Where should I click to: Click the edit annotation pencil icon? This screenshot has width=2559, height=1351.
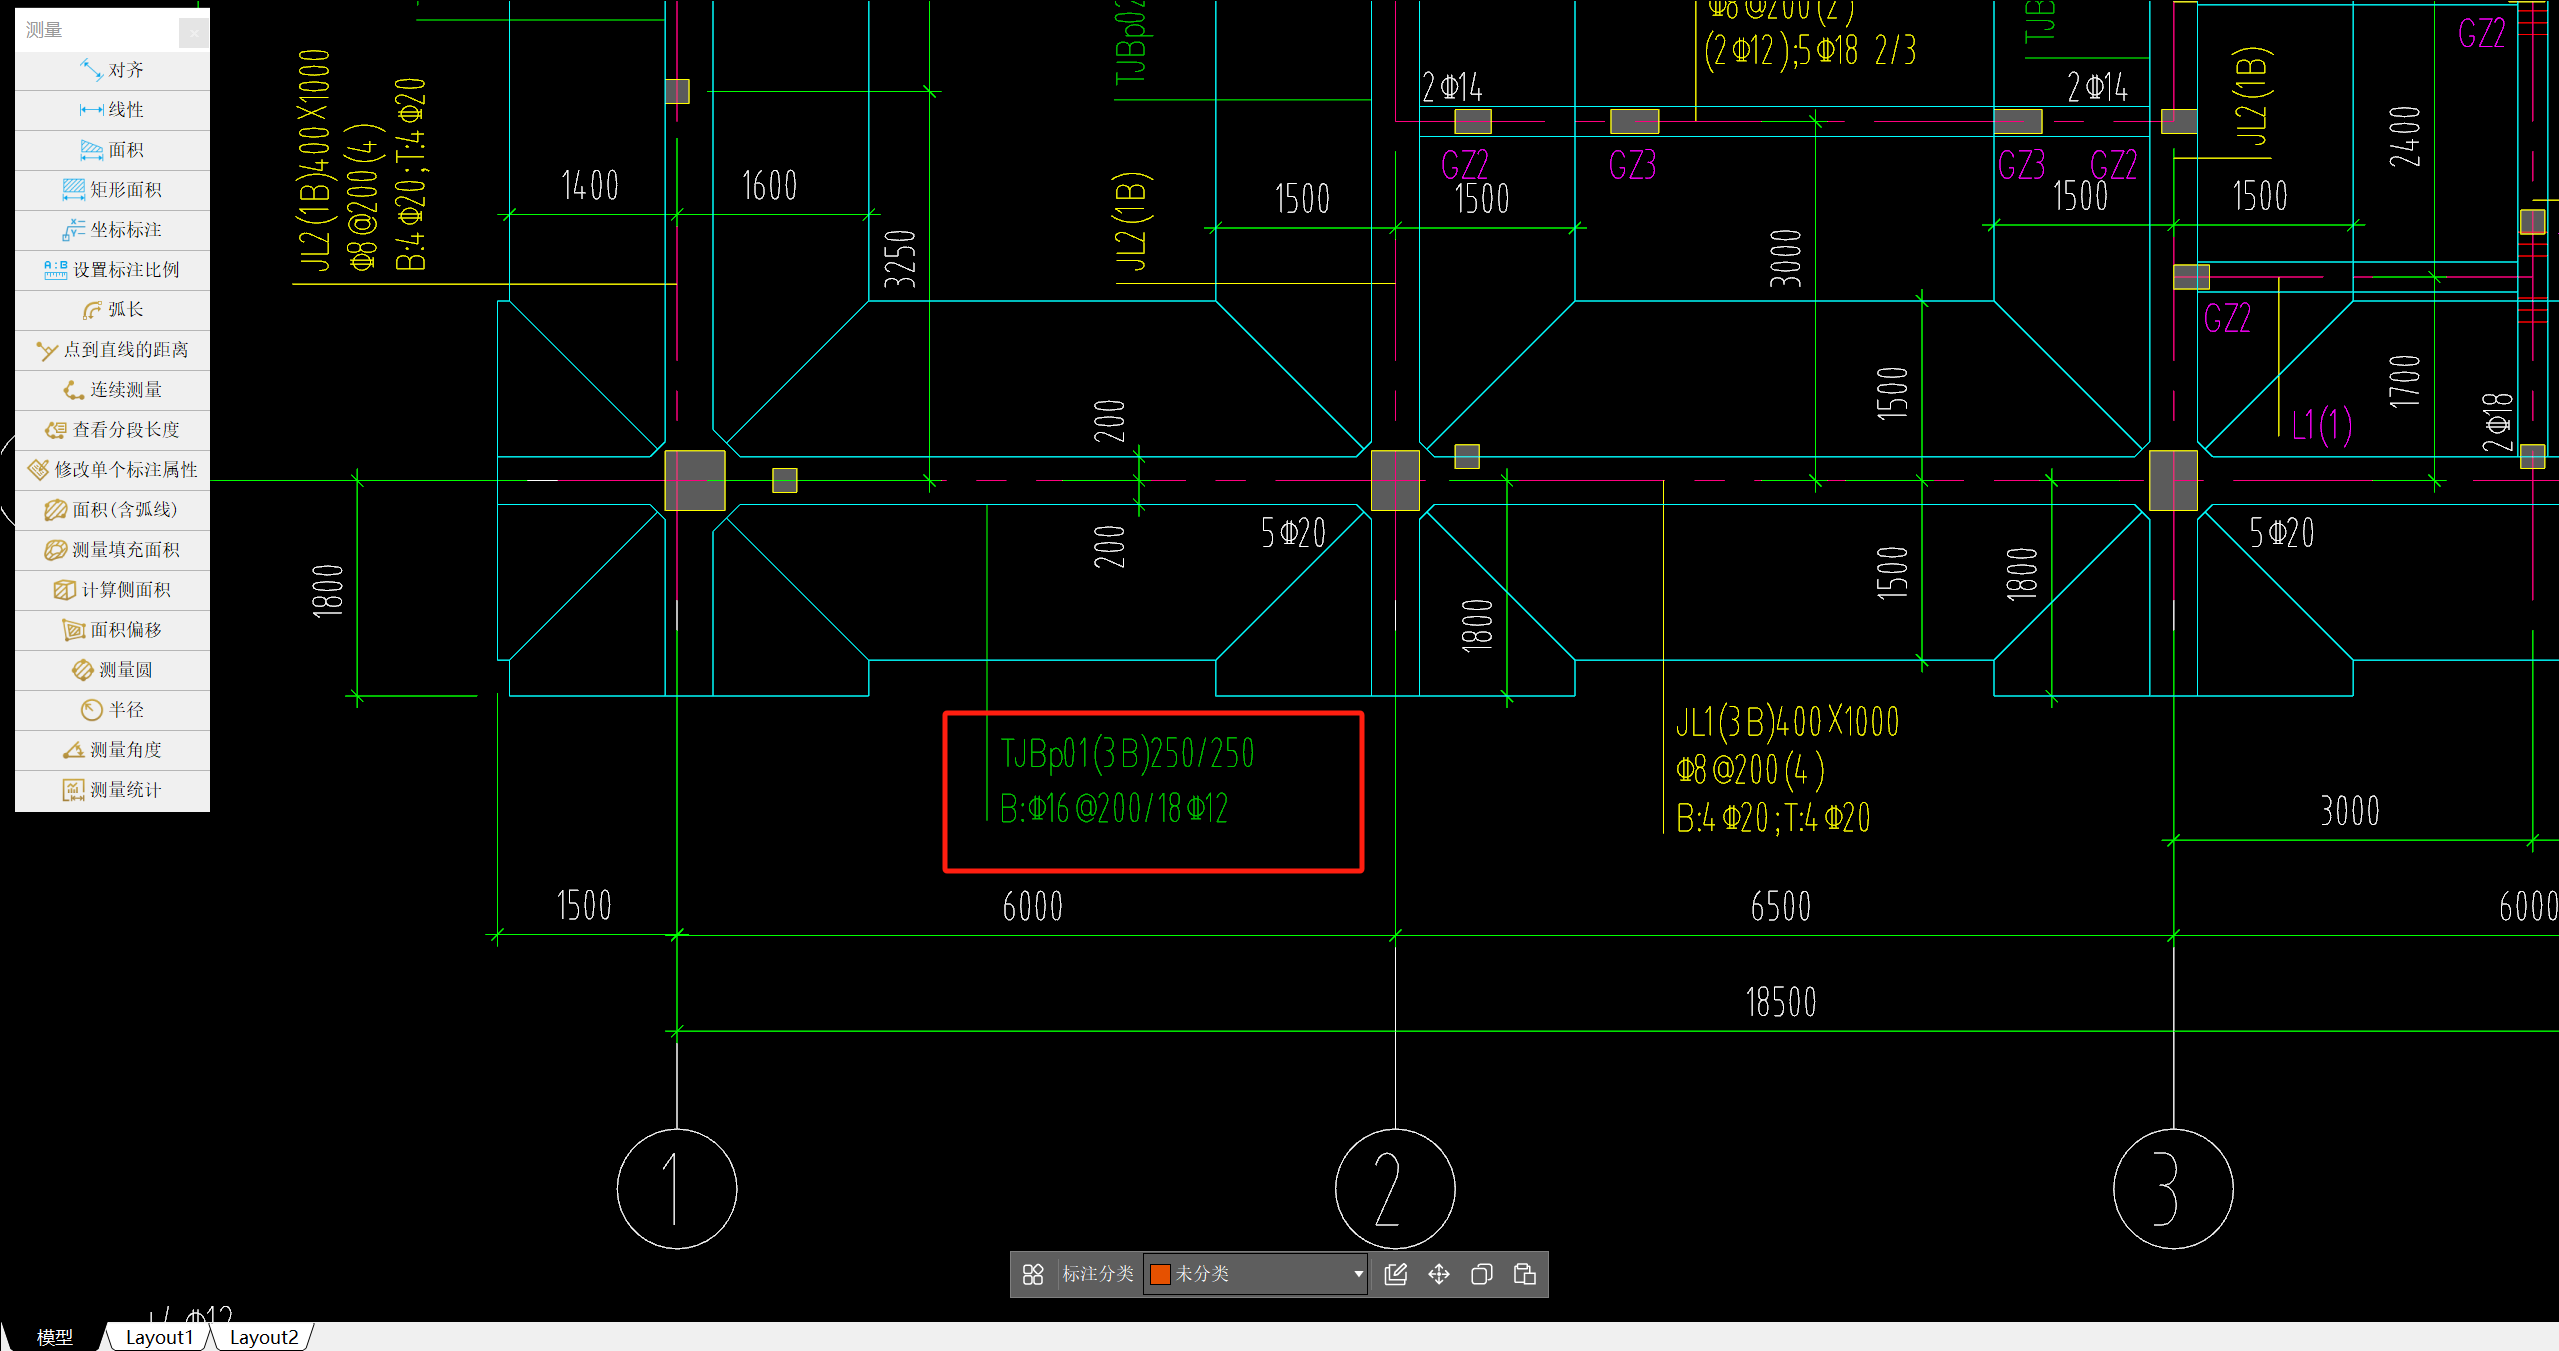click(1396, 1274)
